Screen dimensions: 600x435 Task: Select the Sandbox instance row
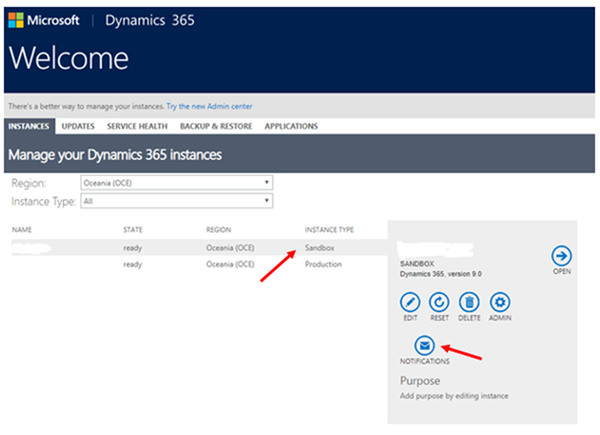[200, 247]
